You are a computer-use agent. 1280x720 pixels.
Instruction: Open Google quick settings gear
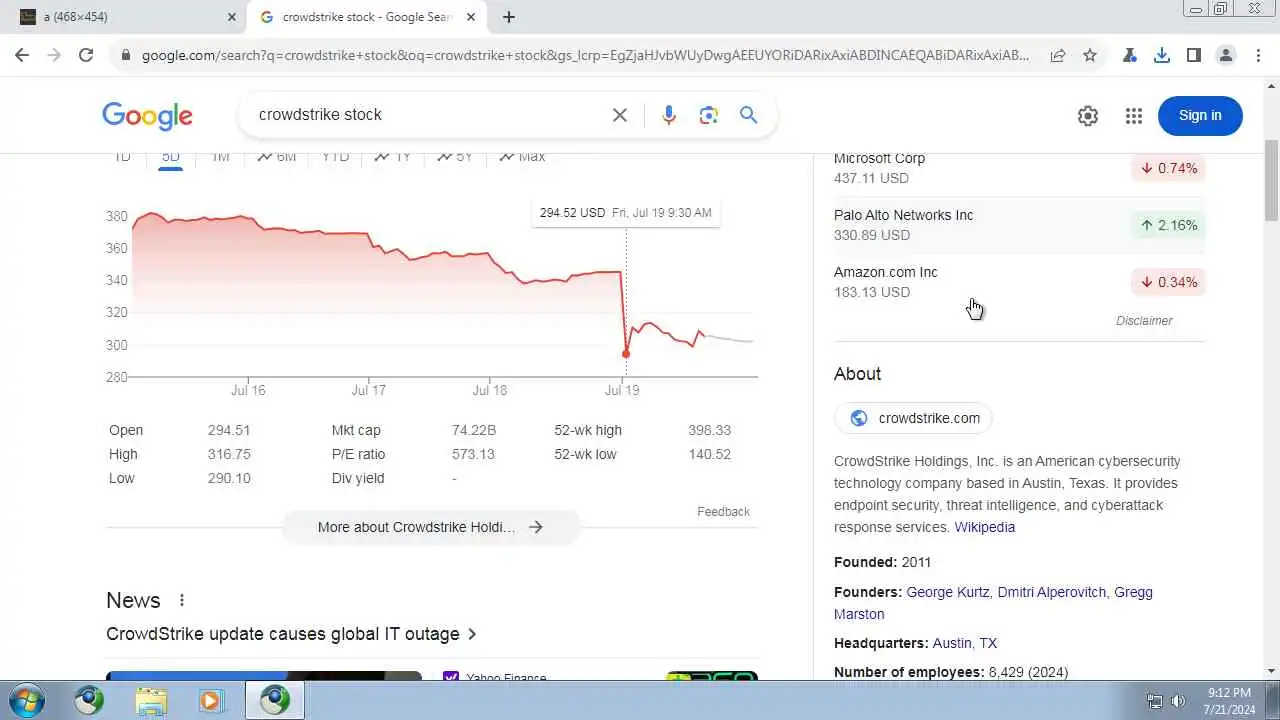coord(1088,116)
